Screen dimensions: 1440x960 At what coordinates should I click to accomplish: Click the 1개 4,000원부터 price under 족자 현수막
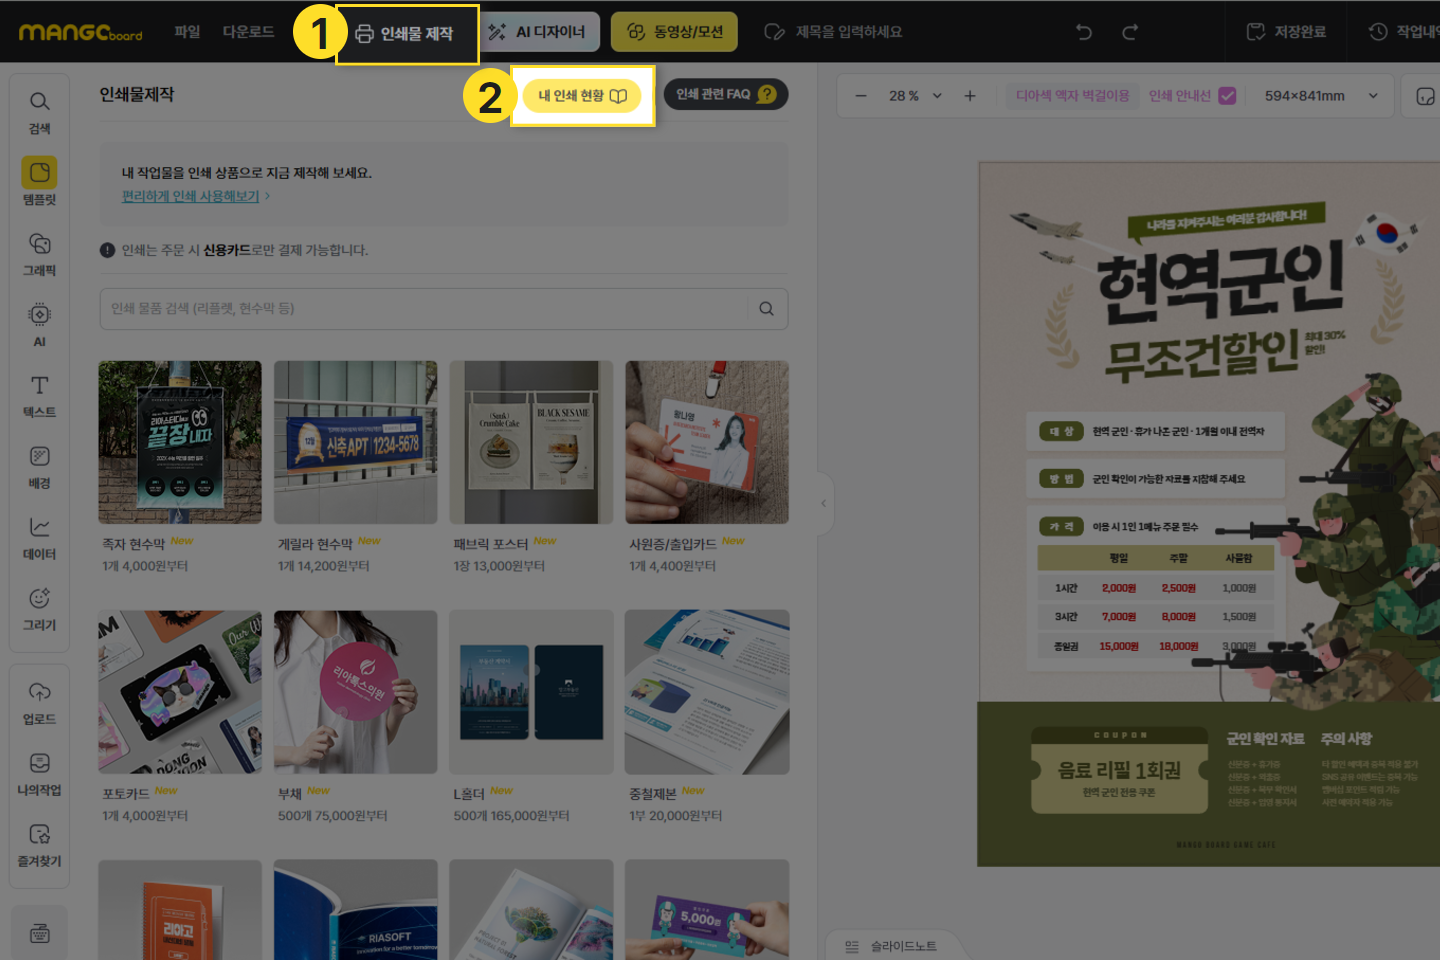coord(145,566)
